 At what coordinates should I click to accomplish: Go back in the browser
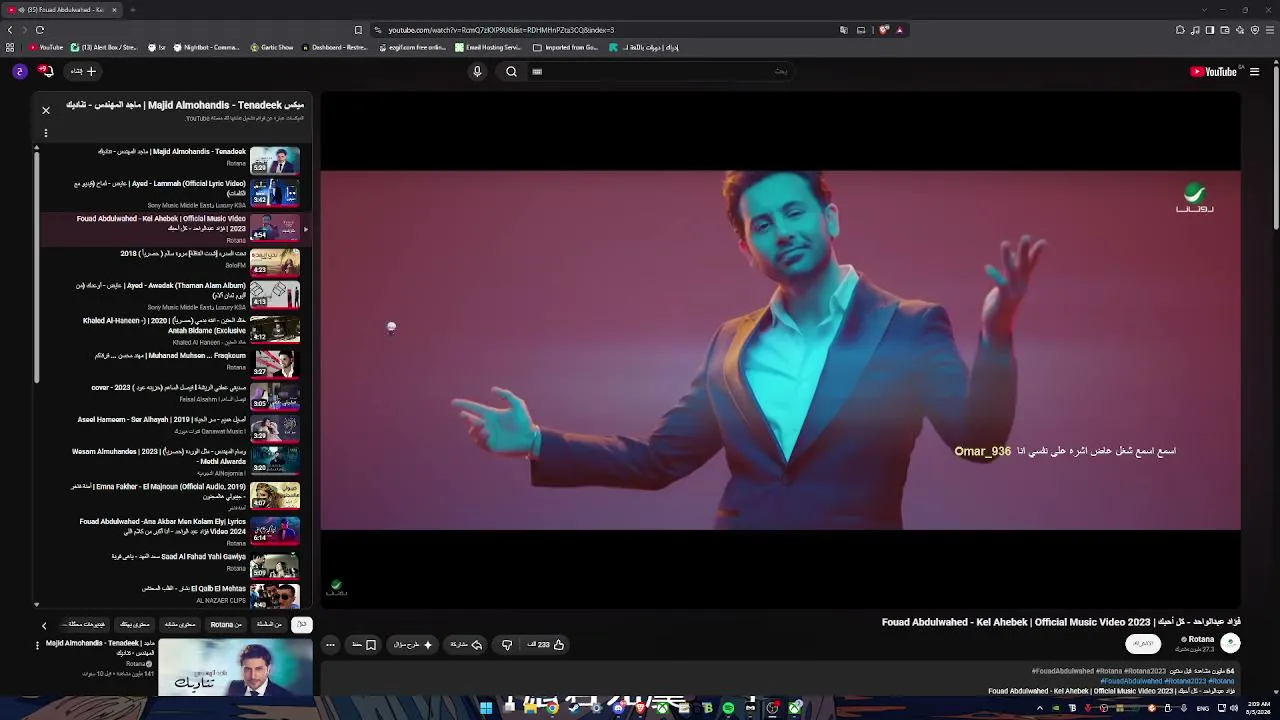point(10,30)
